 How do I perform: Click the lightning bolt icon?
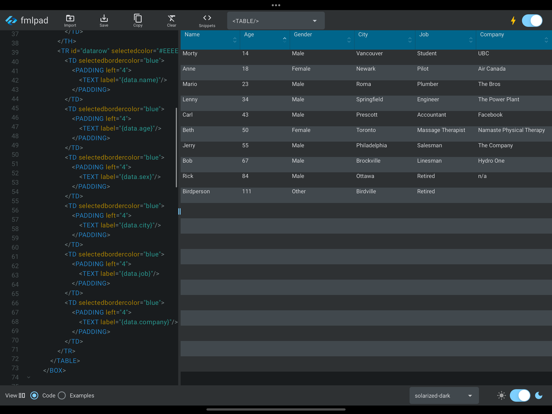513,20
